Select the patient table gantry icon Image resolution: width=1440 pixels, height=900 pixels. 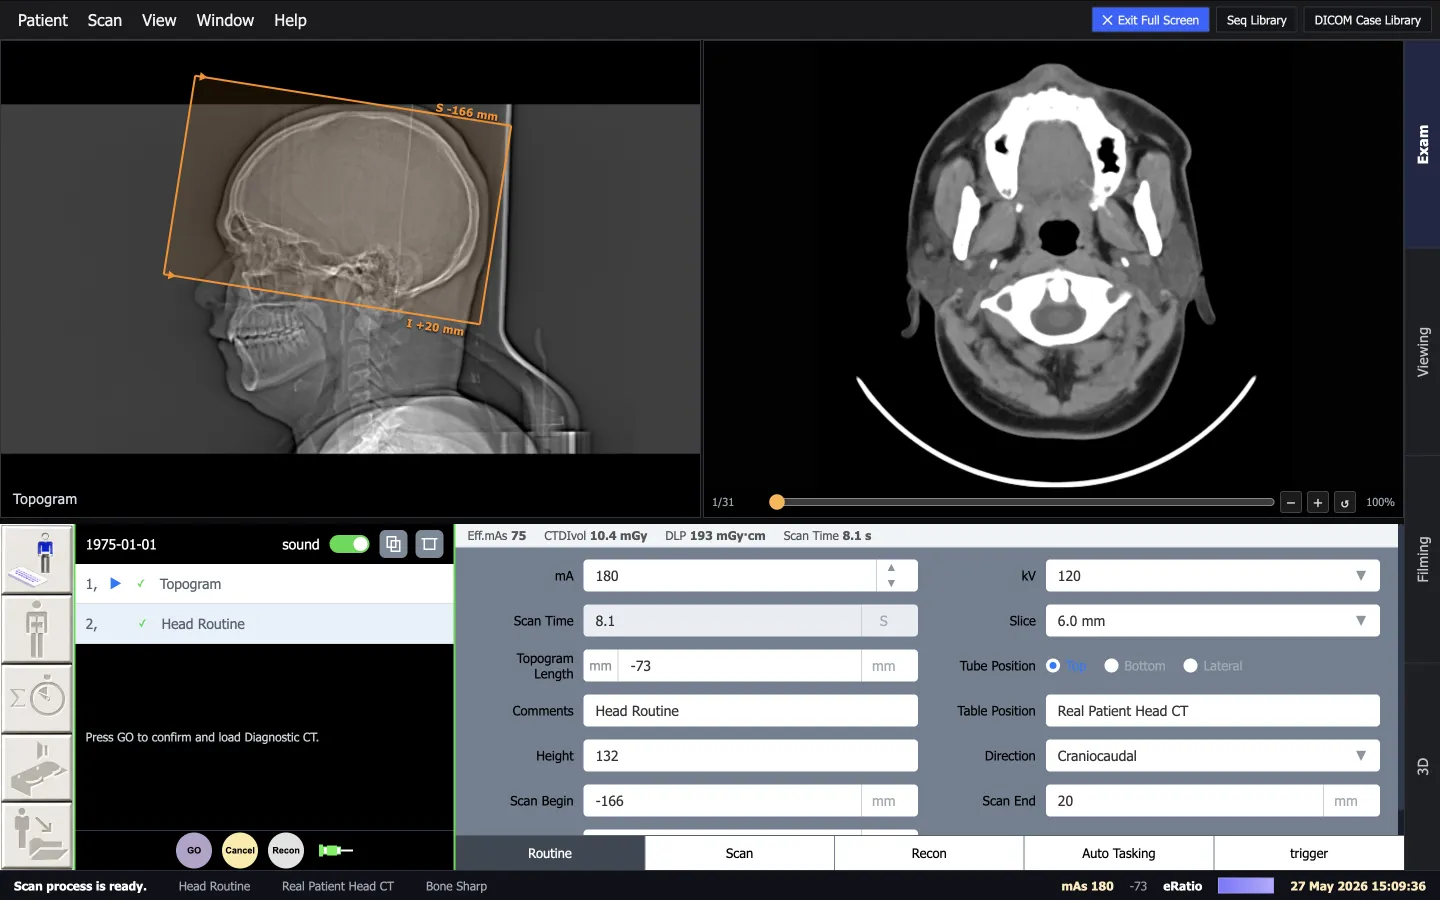pos(37,767)
